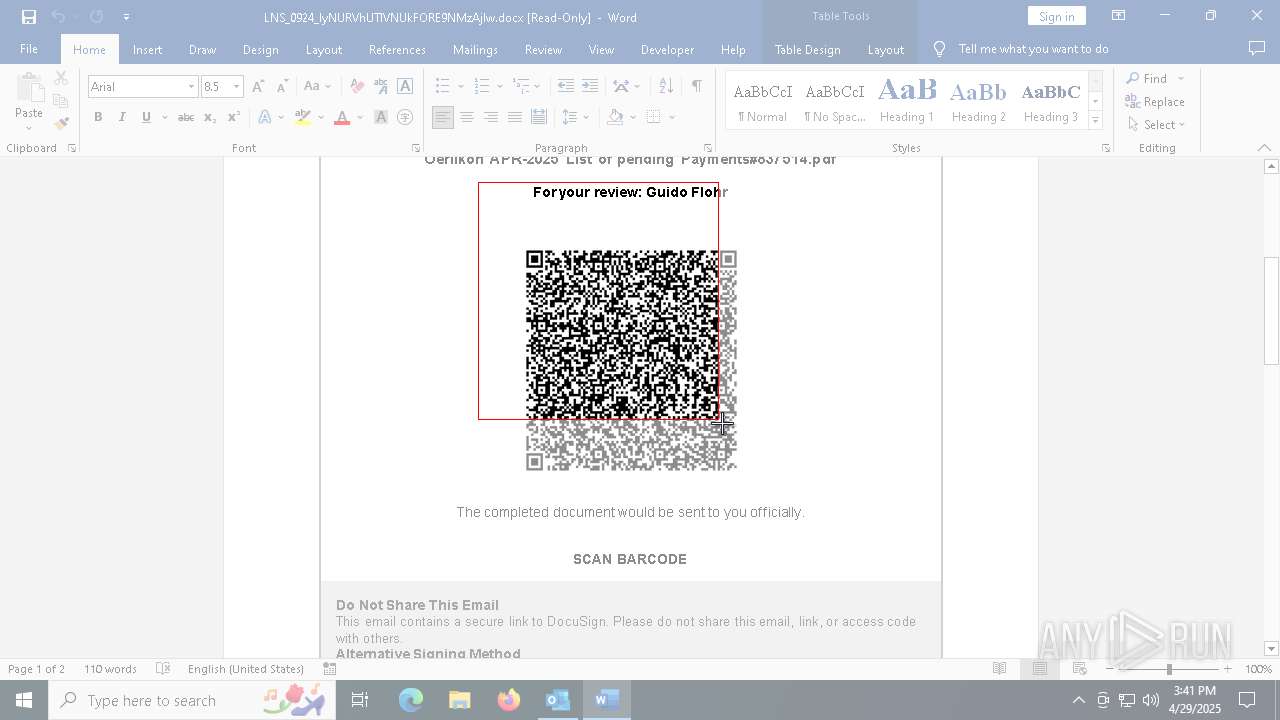This screenshot has width=1280, height=720.
Task: Click the zoom slider handle
Action: coord(1169,669)
